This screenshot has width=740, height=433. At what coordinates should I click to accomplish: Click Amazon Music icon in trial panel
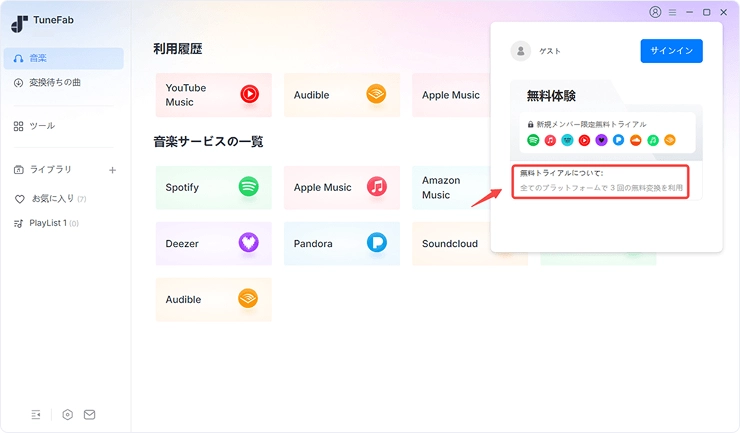pyautogui.click(x=567, y=140)
